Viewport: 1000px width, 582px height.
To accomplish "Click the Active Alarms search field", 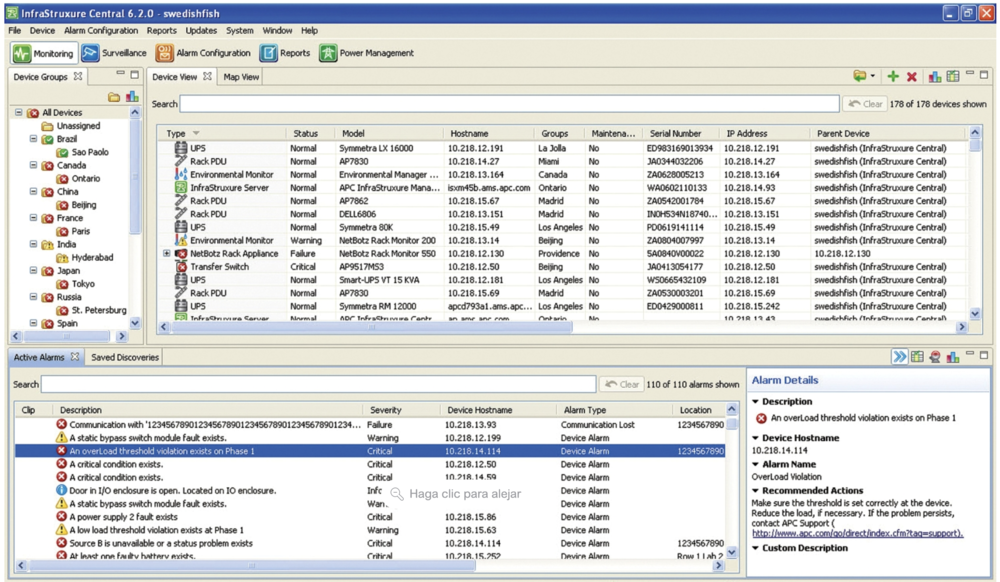I will click(x=318, y=384).
